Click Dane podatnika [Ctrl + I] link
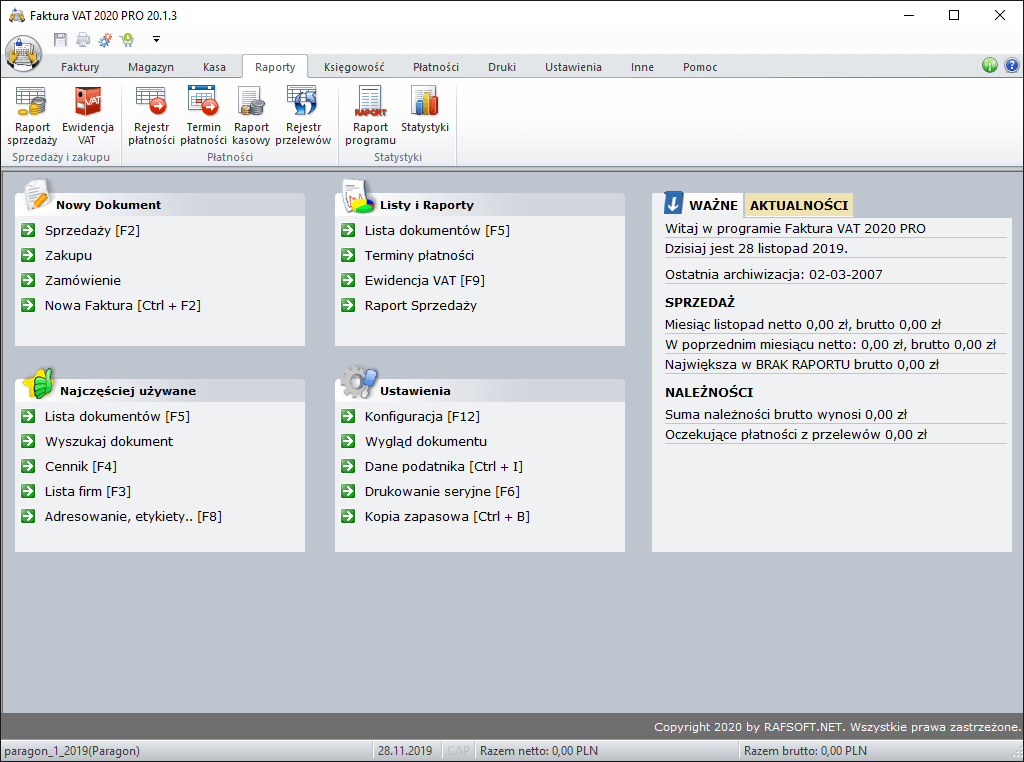Screen dimensions: 1024x762 443,466
